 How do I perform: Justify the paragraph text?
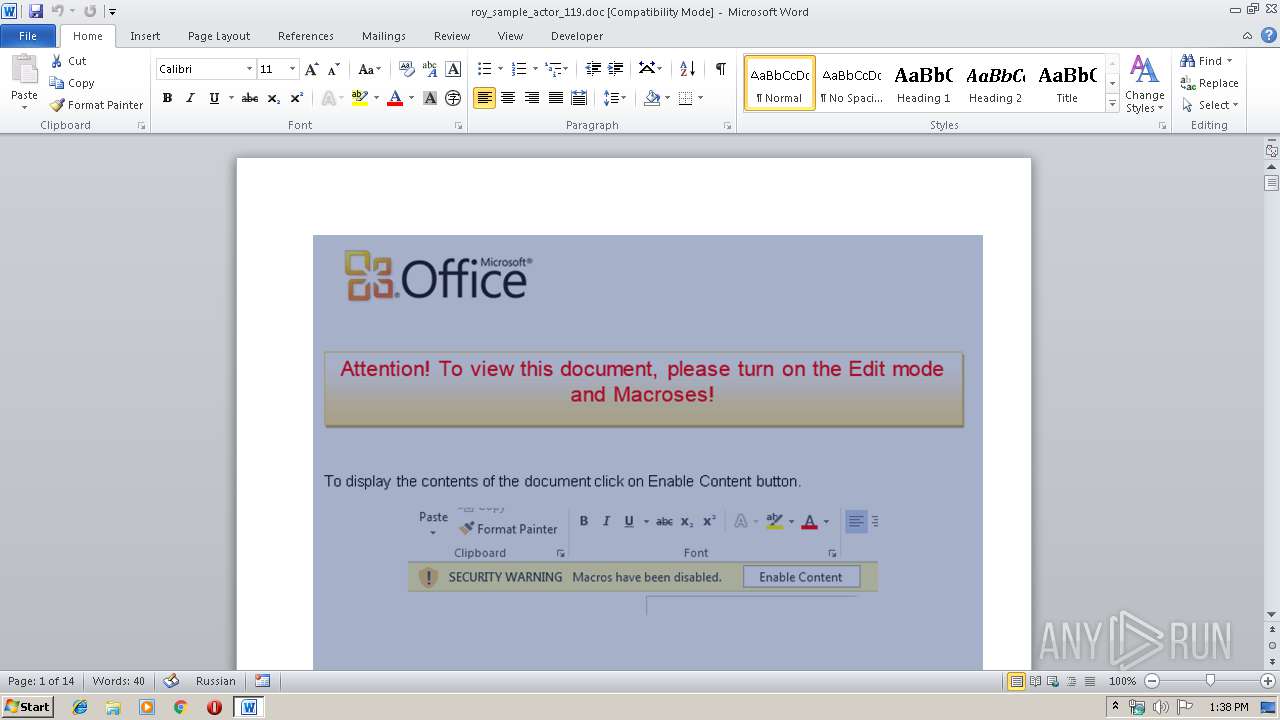[555, 98]
